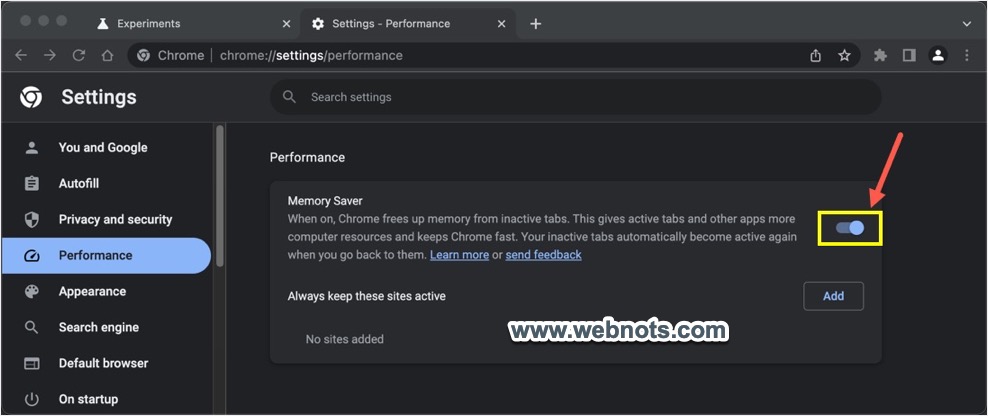The width and height of the screenshot is (988, 416).
Task: Go forward with the forward arrow
Action: (x=50, y=55)
